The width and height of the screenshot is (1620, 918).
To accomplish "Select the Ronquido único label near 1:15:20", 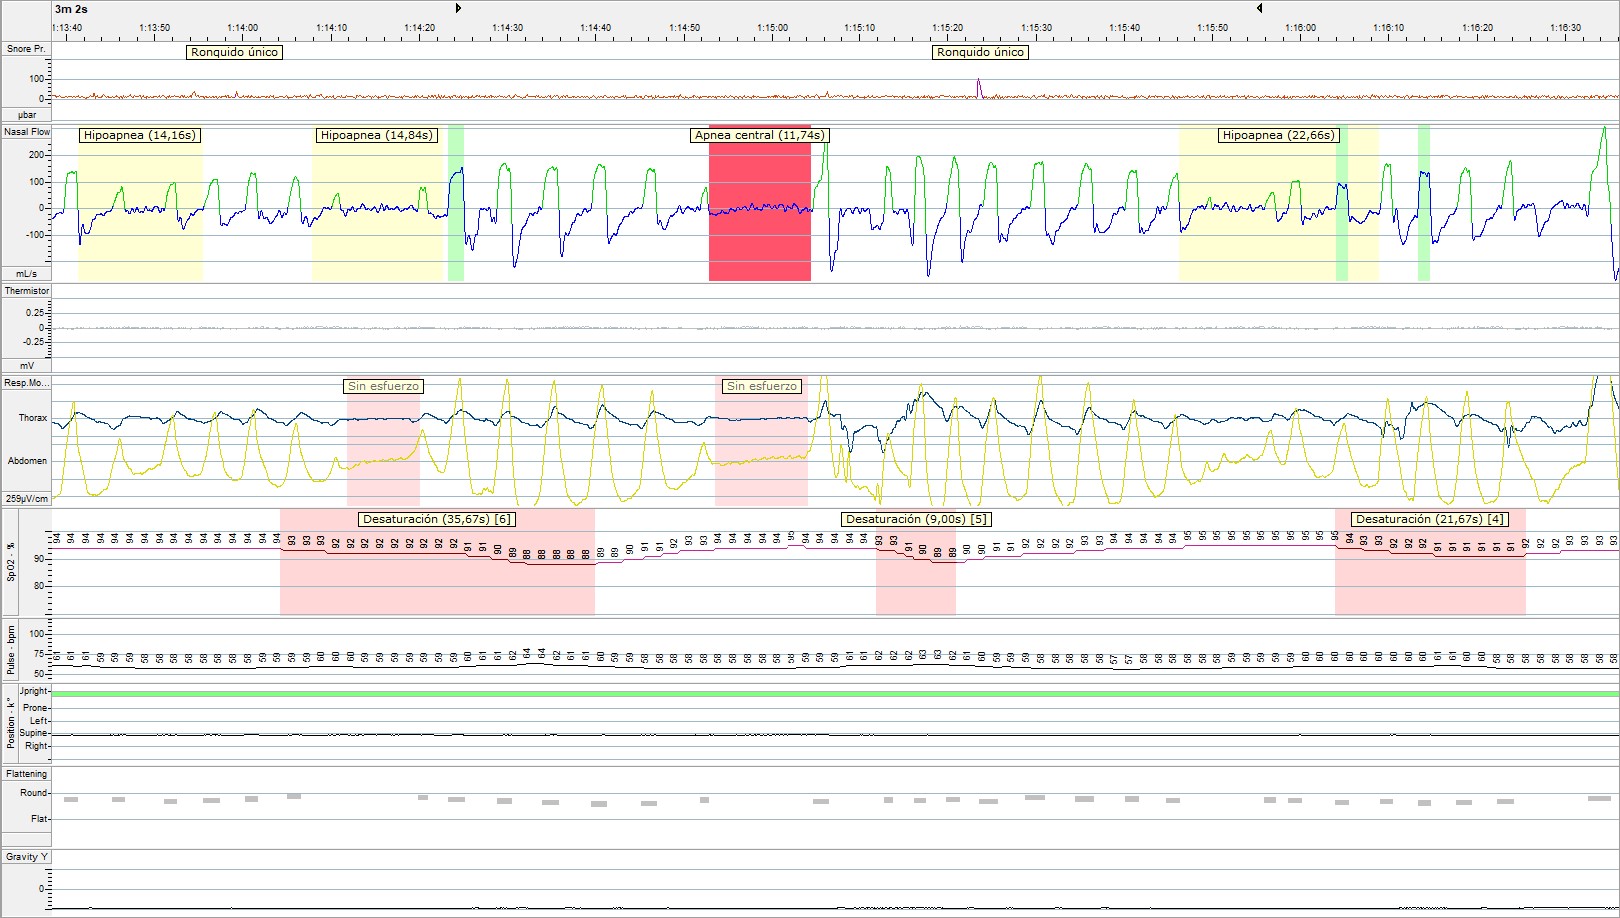I will [980, 52].
